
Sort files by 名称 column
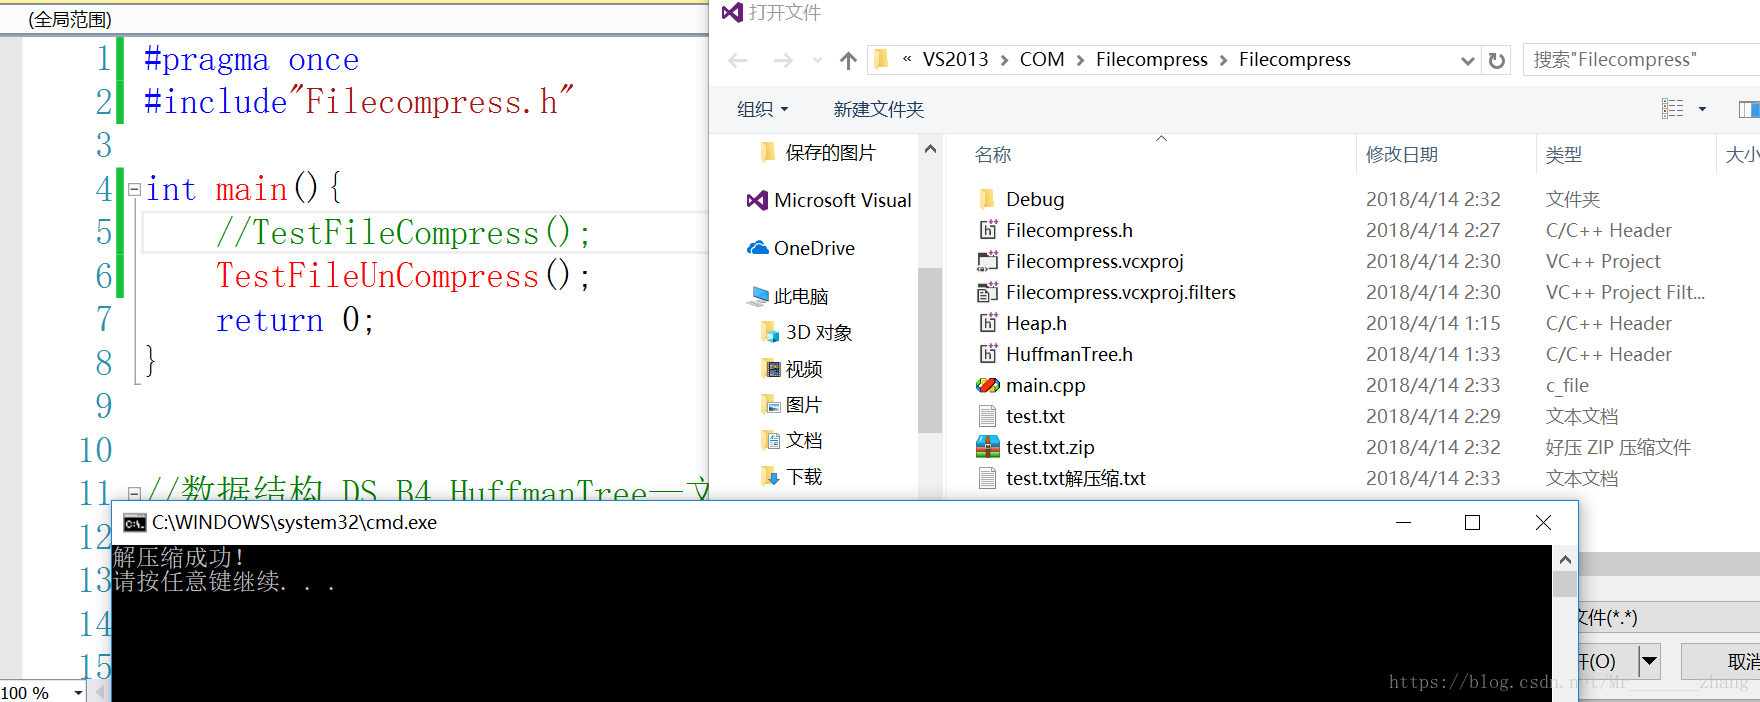993,155
